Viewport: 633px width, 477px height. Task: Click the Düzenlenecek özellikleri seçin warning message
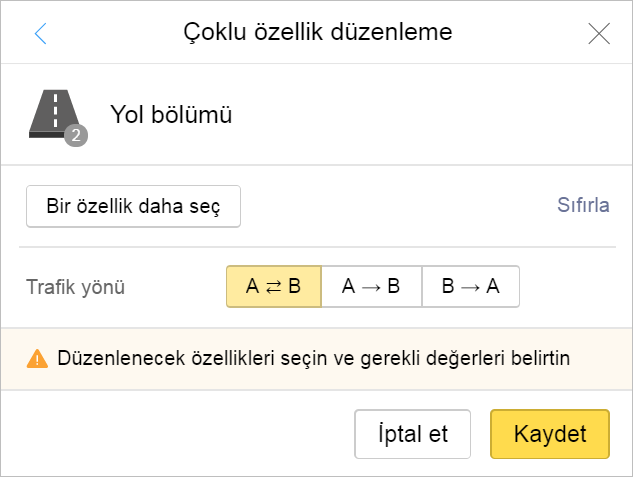click(x=314, y=358)
